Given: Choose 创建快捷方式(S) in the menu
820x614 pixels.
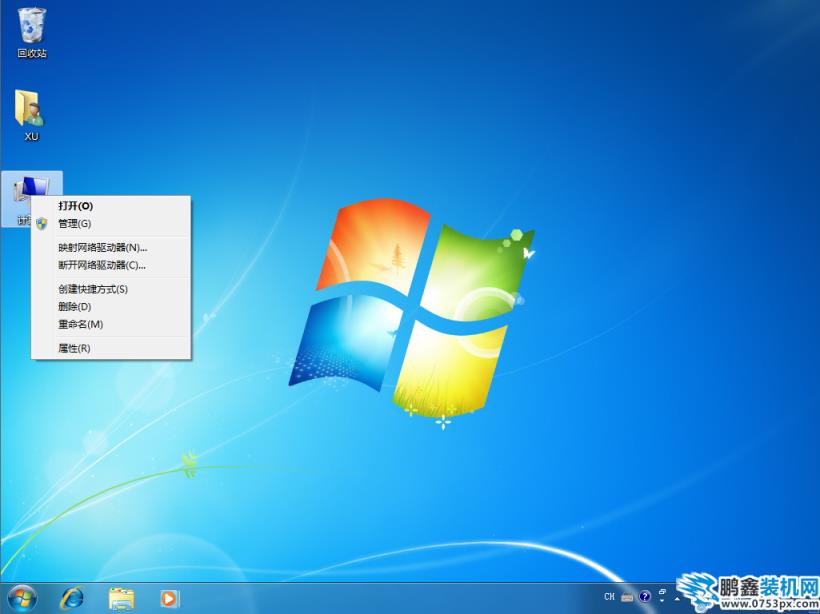Looking at the screenshot, I should (111, 289).
